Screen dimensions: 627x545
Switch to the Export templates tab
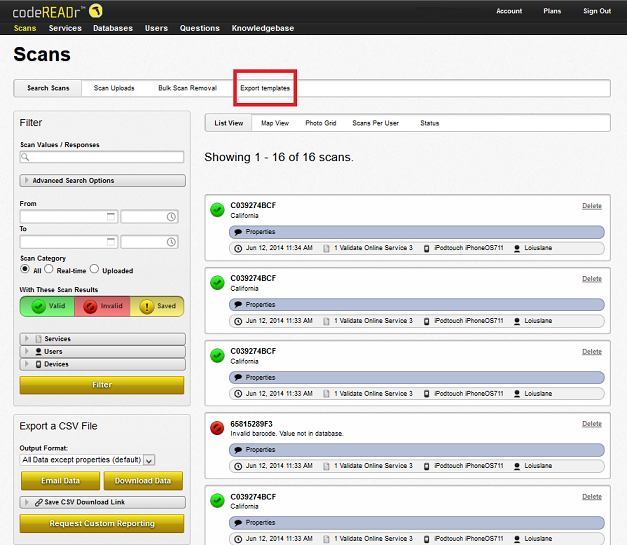265,88
